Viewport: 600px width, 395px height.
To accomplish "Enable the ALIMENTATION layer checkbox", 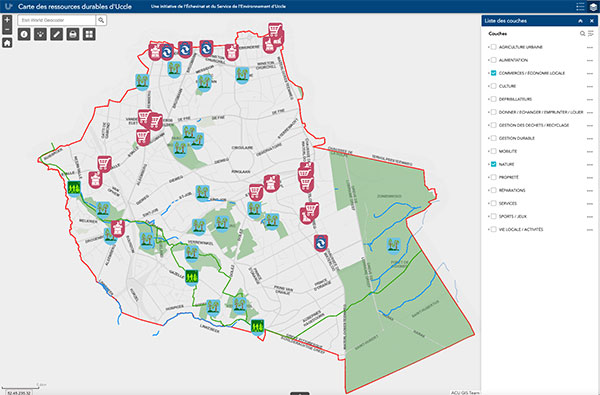I will (x=494, y=60).
